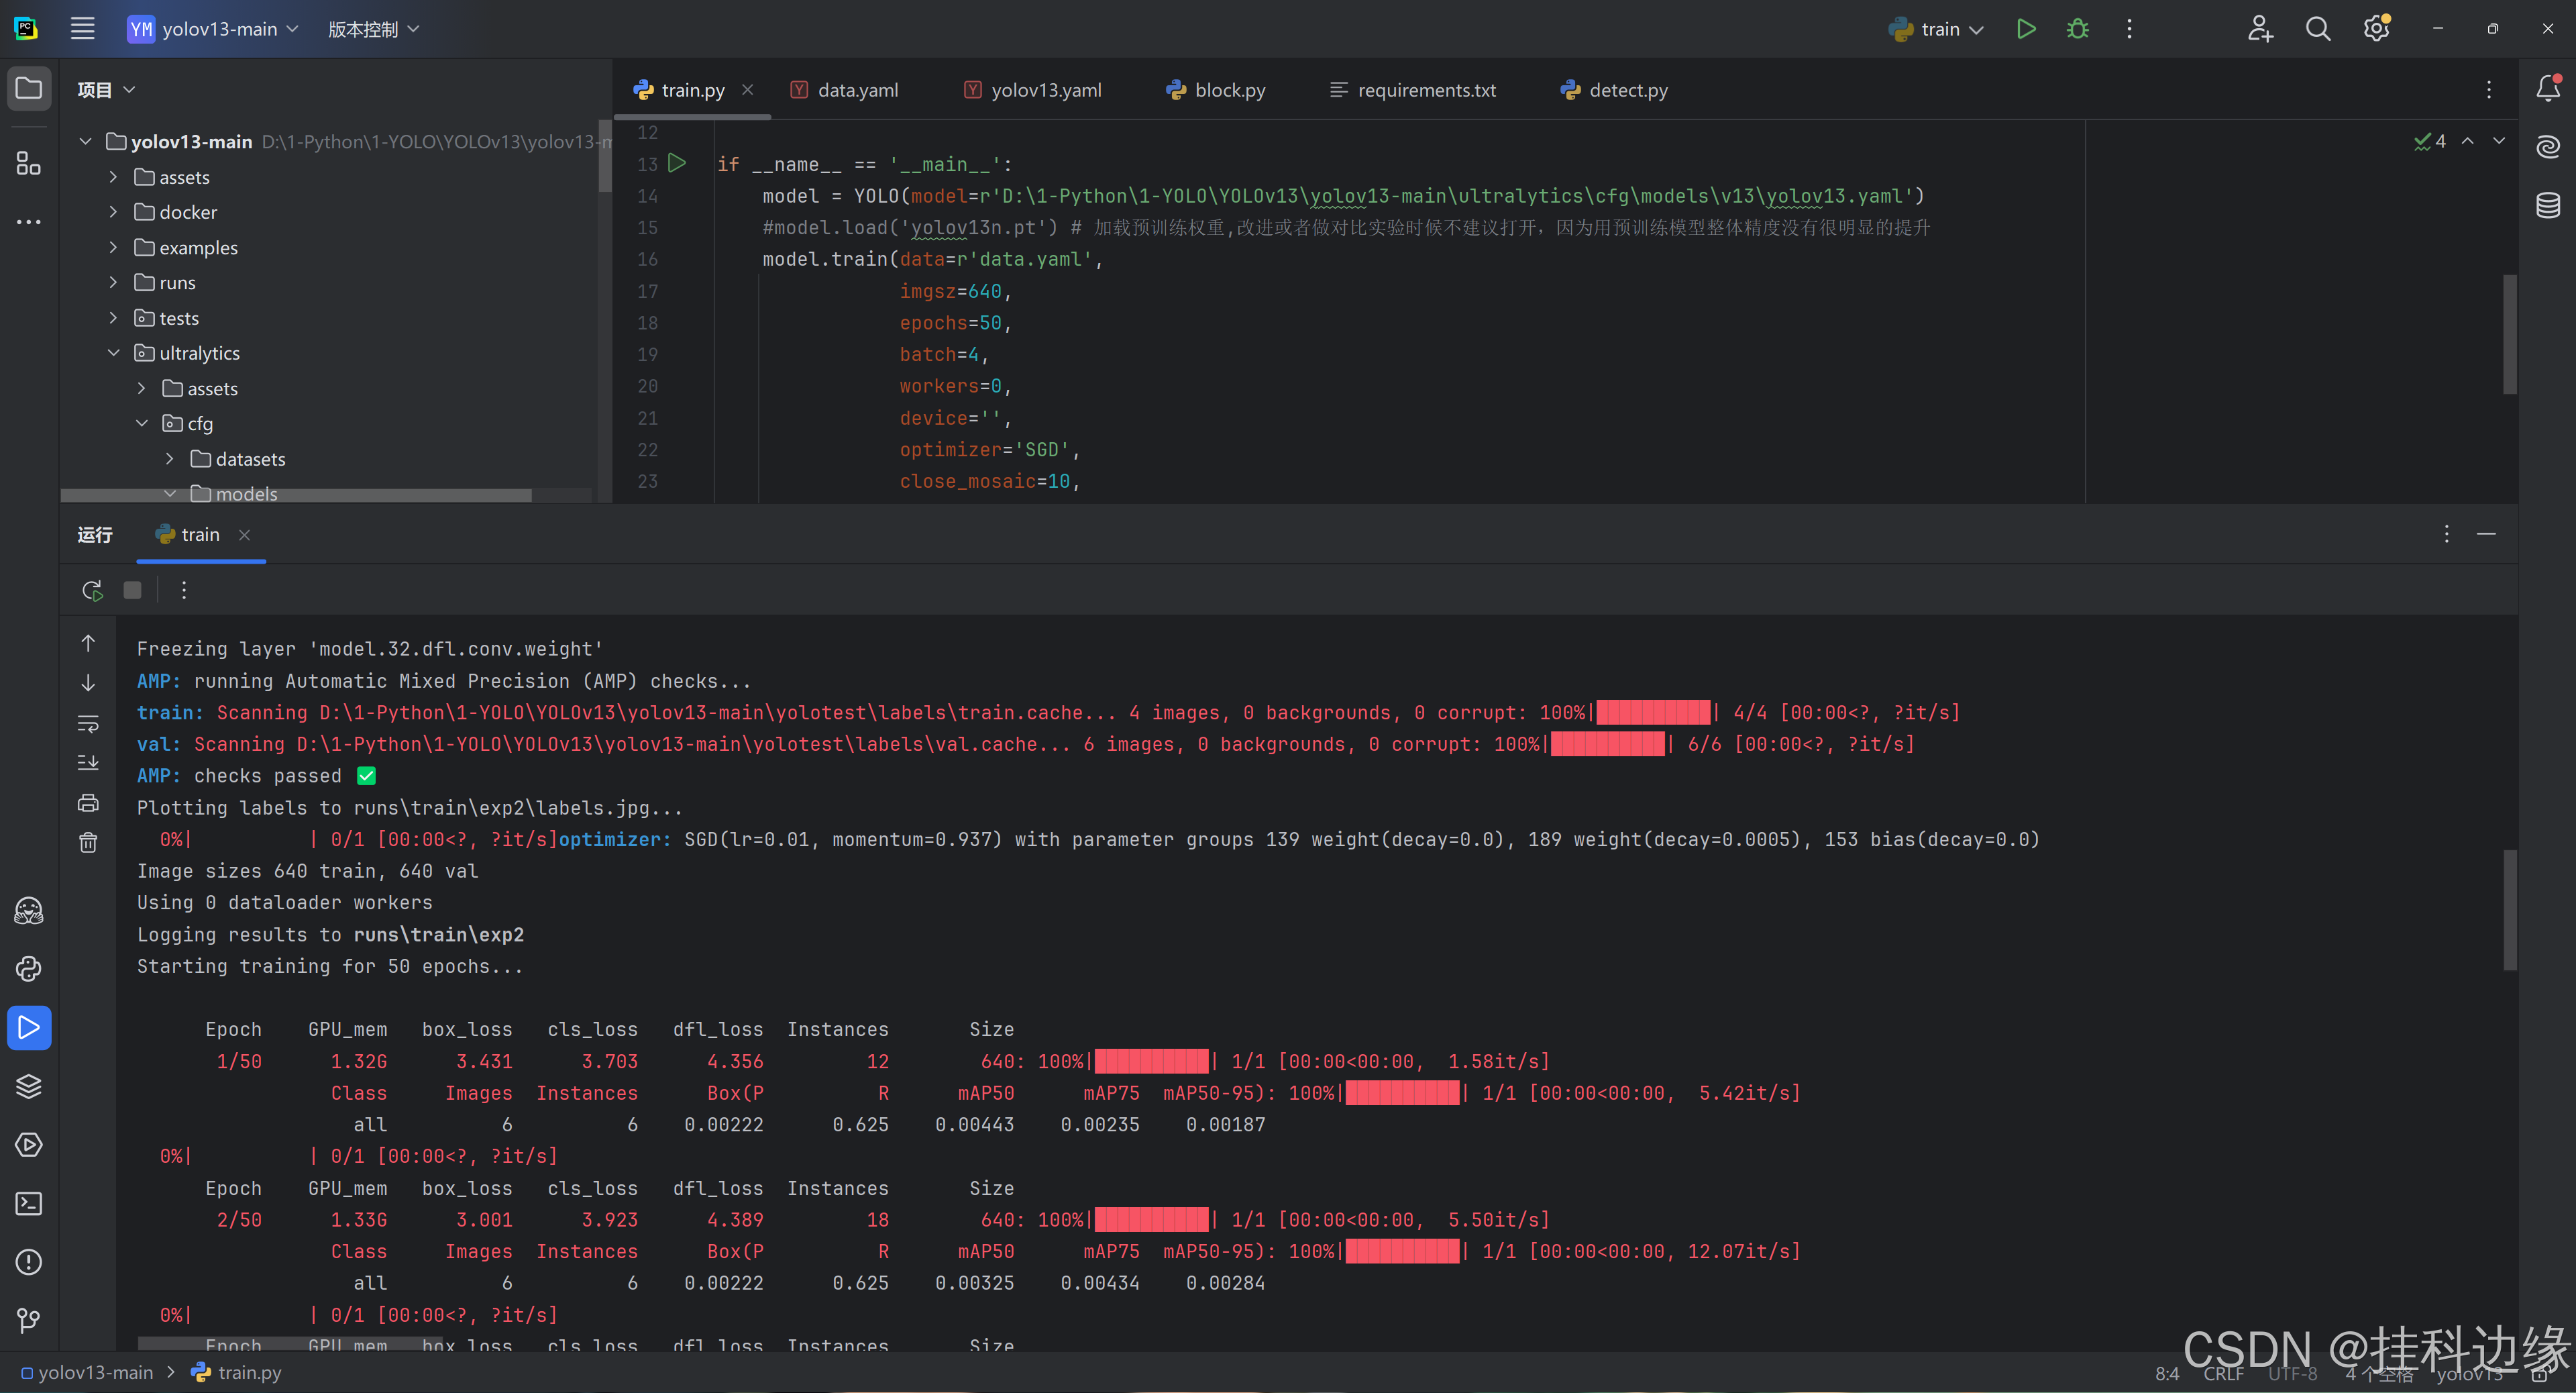Switch to the detect.py tab
Screen dimensions: 2576x1393
(x=1615, y=90)
